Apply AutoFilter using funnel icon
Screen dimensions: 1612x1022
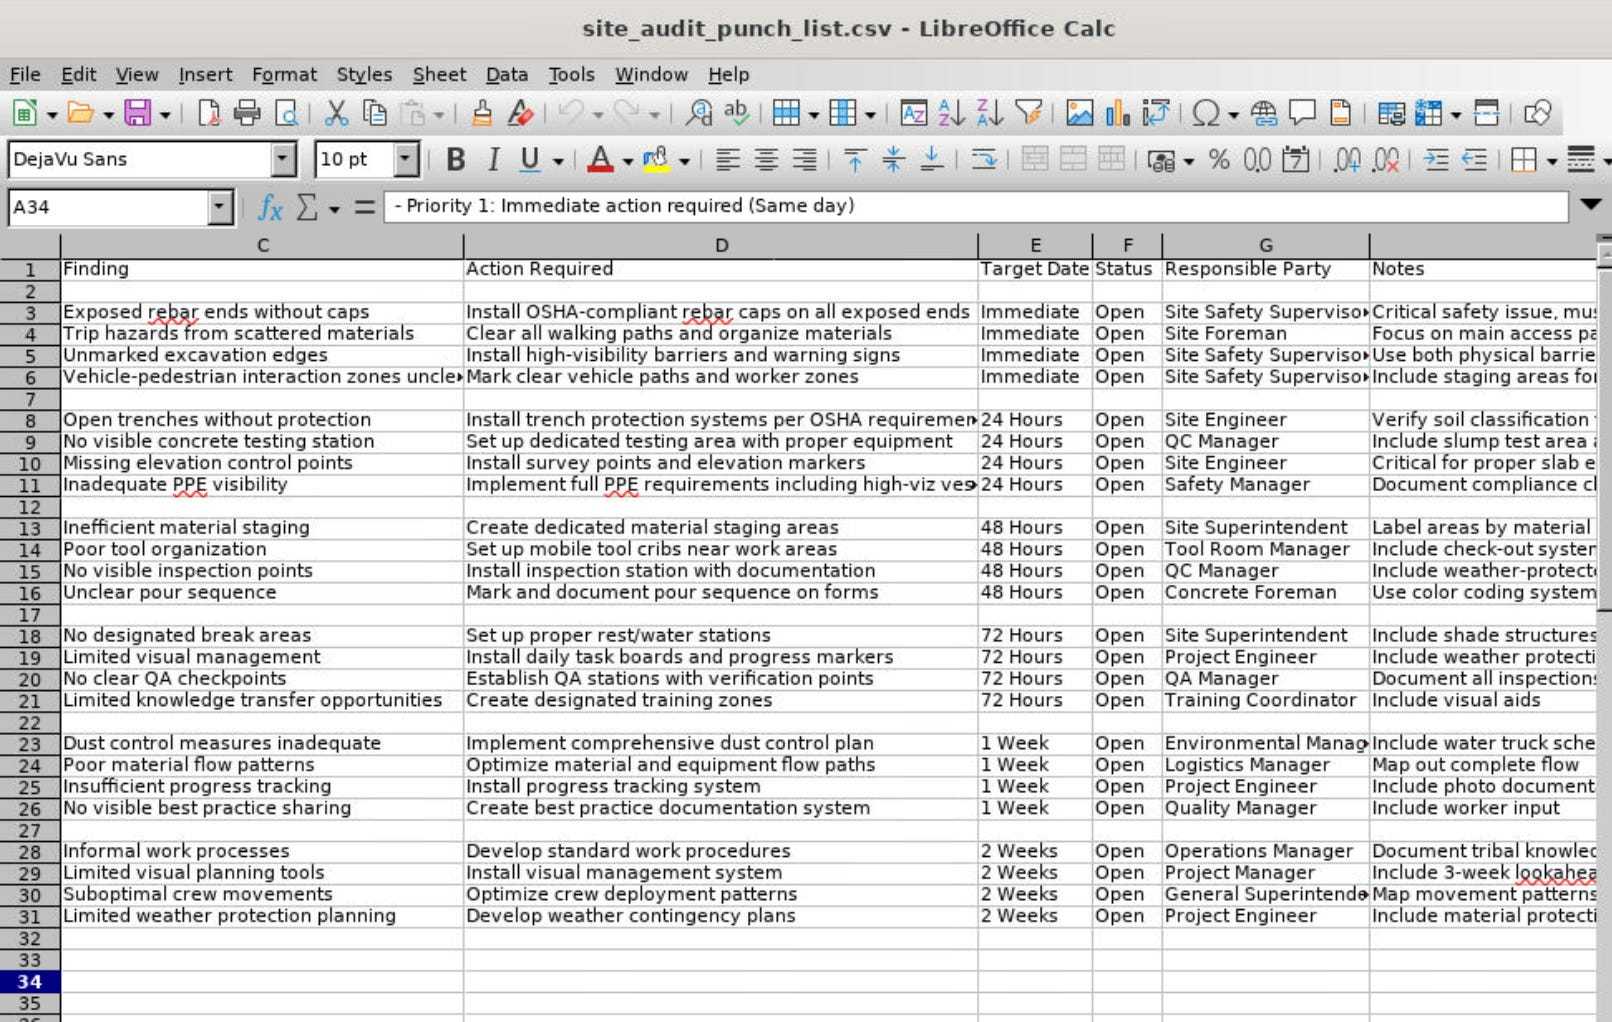[1028, 113]
